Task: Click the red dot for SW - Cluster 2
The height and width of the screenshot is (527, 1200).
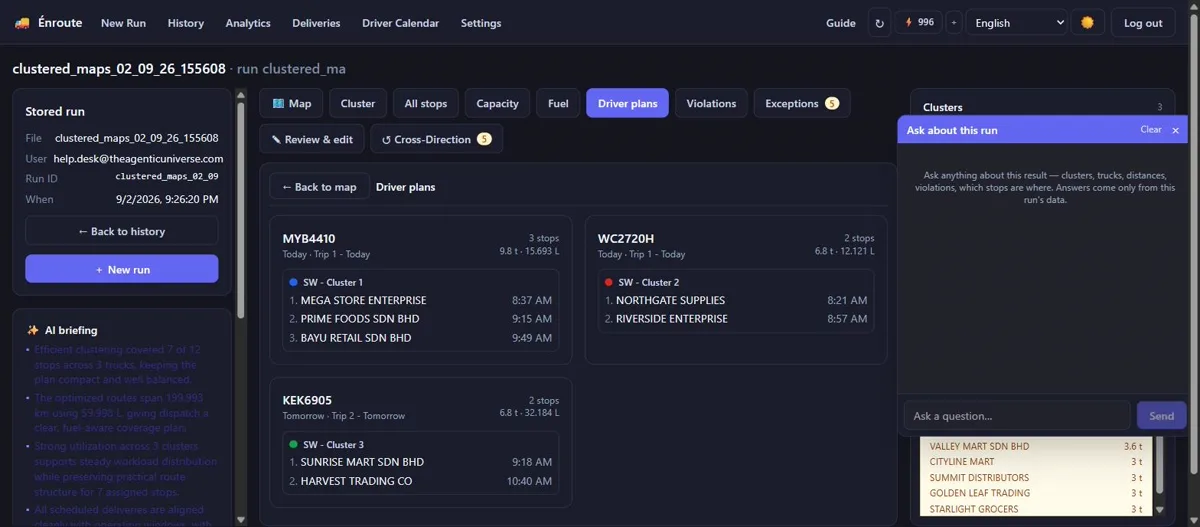Action: click(608, 282)
